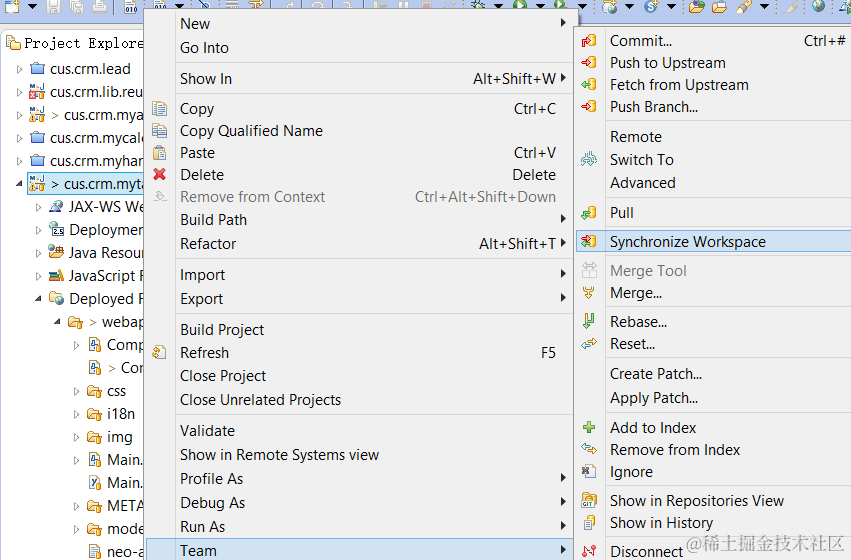Click the Show in Repositories View icon
This screenshot has height=560, width=851.
point(589,500)
